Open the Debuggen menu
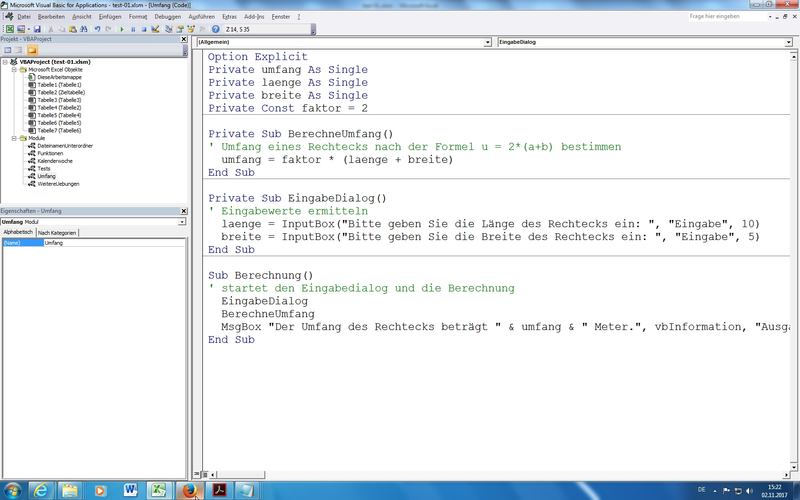 click(168, 17)
